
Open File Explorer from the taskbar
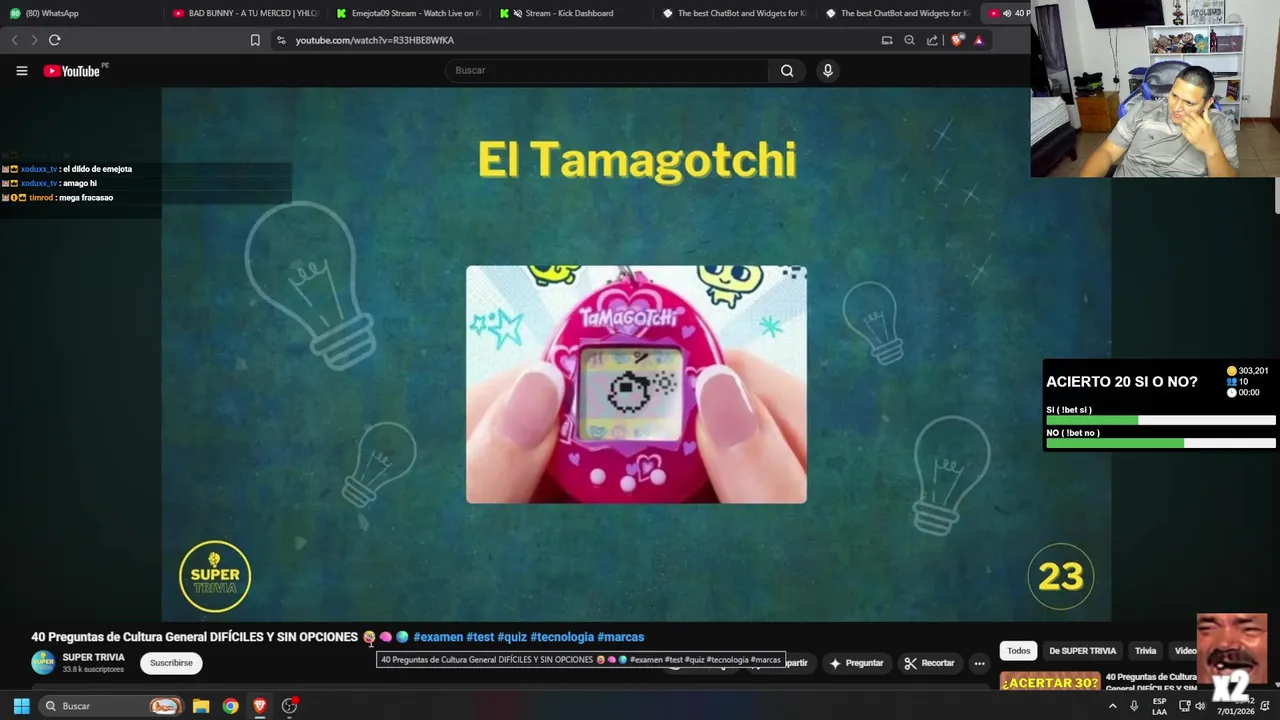click(201, 706)
